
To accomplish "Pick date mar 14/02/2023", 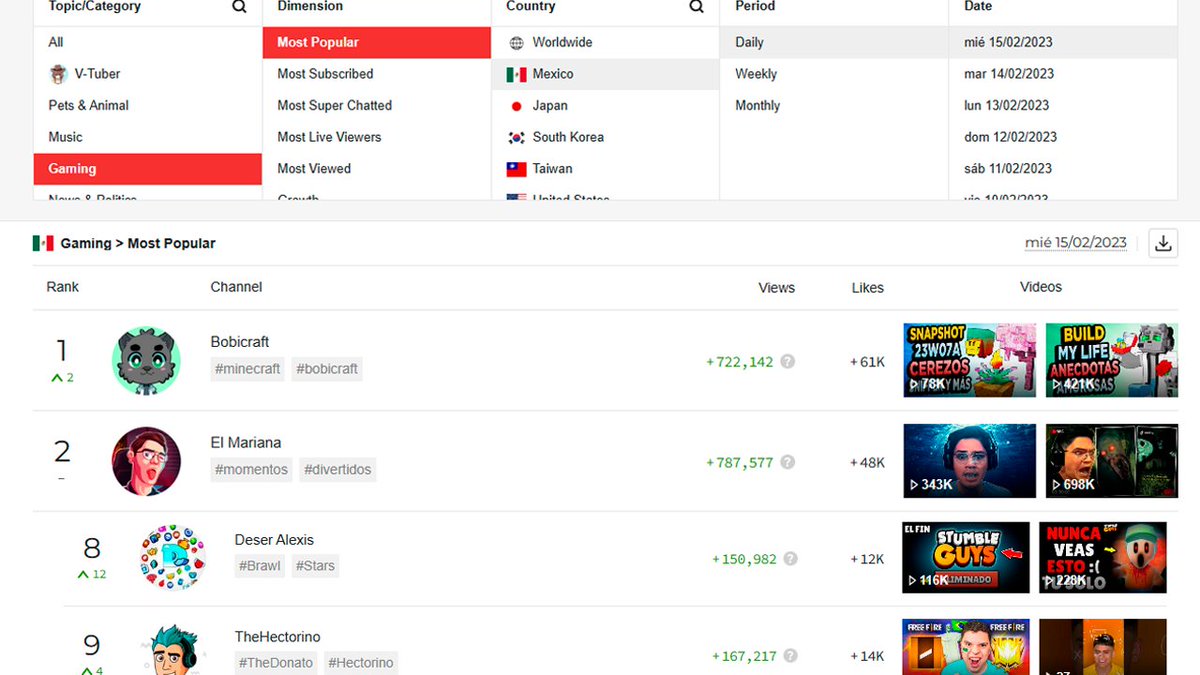I will 1063,74.
